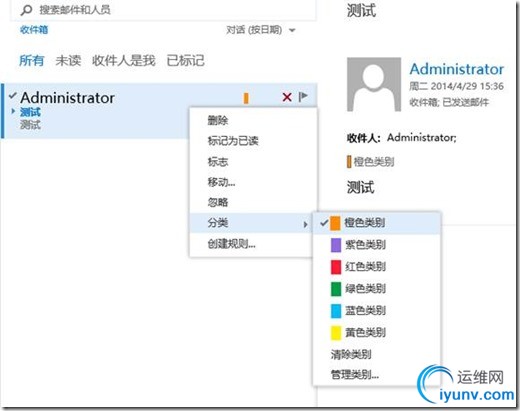
Task: Click the gray 测试 preview line in list
Action: click(30, 125)
